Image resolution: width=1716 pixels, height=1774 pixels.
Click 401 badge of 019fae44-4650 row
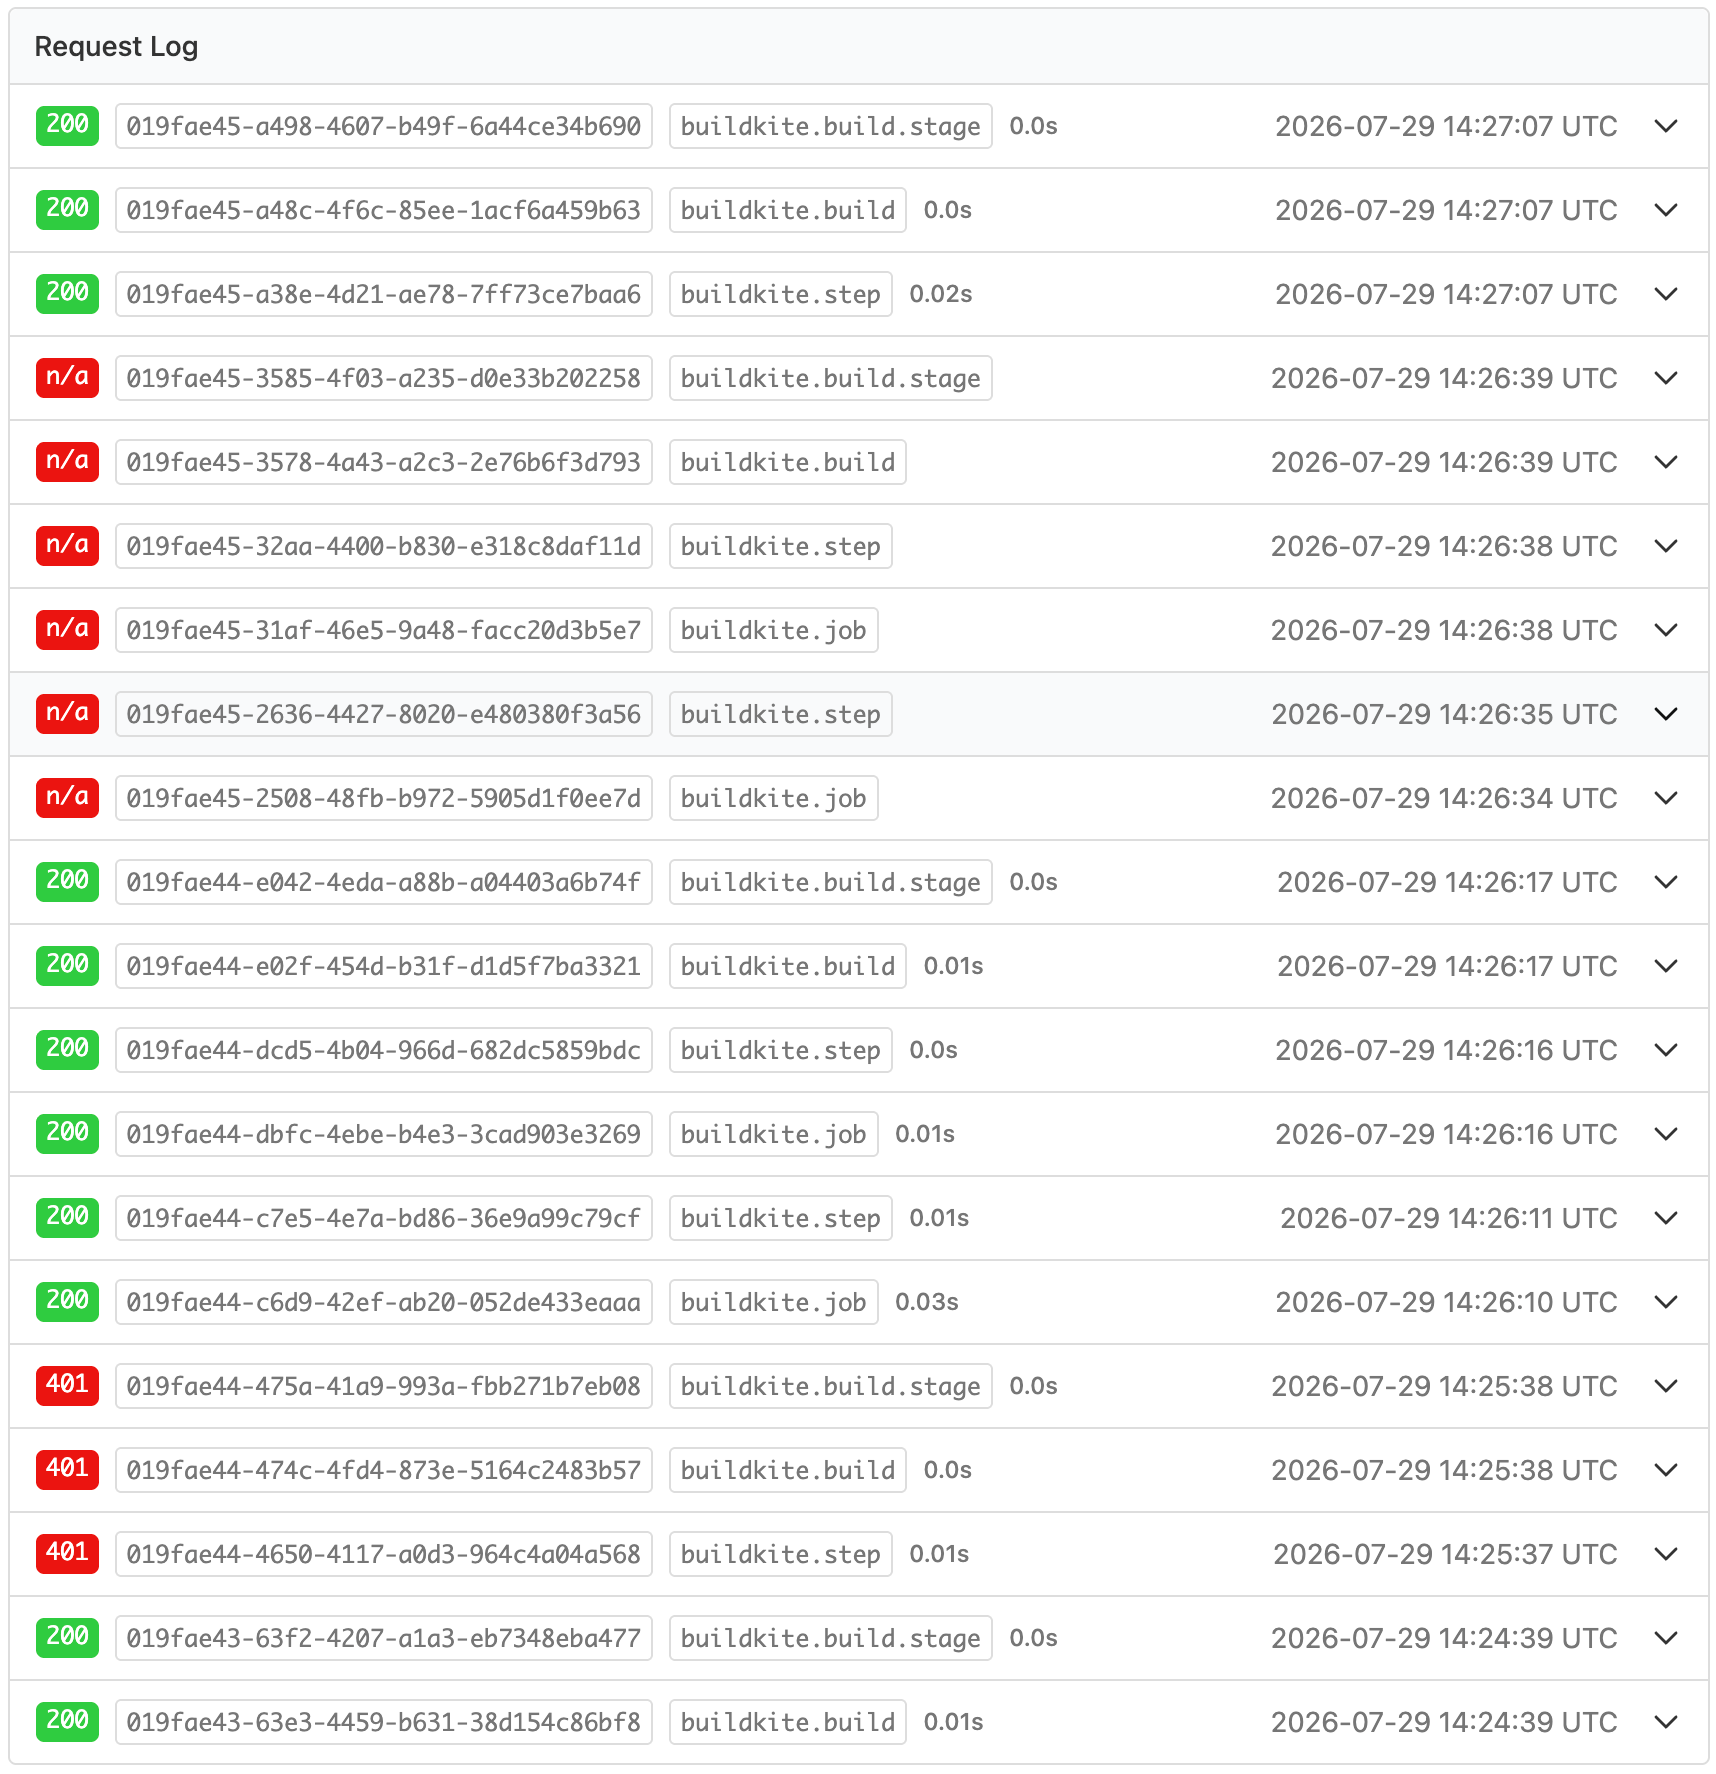point(67,1554)
